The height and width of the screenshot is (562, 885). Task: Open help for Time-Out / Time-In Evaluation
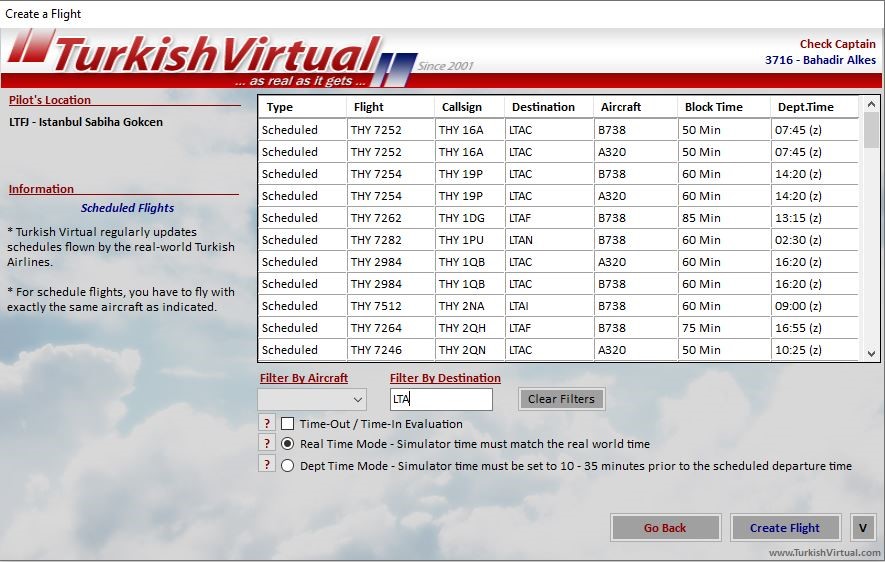click(x=266, y=423)
